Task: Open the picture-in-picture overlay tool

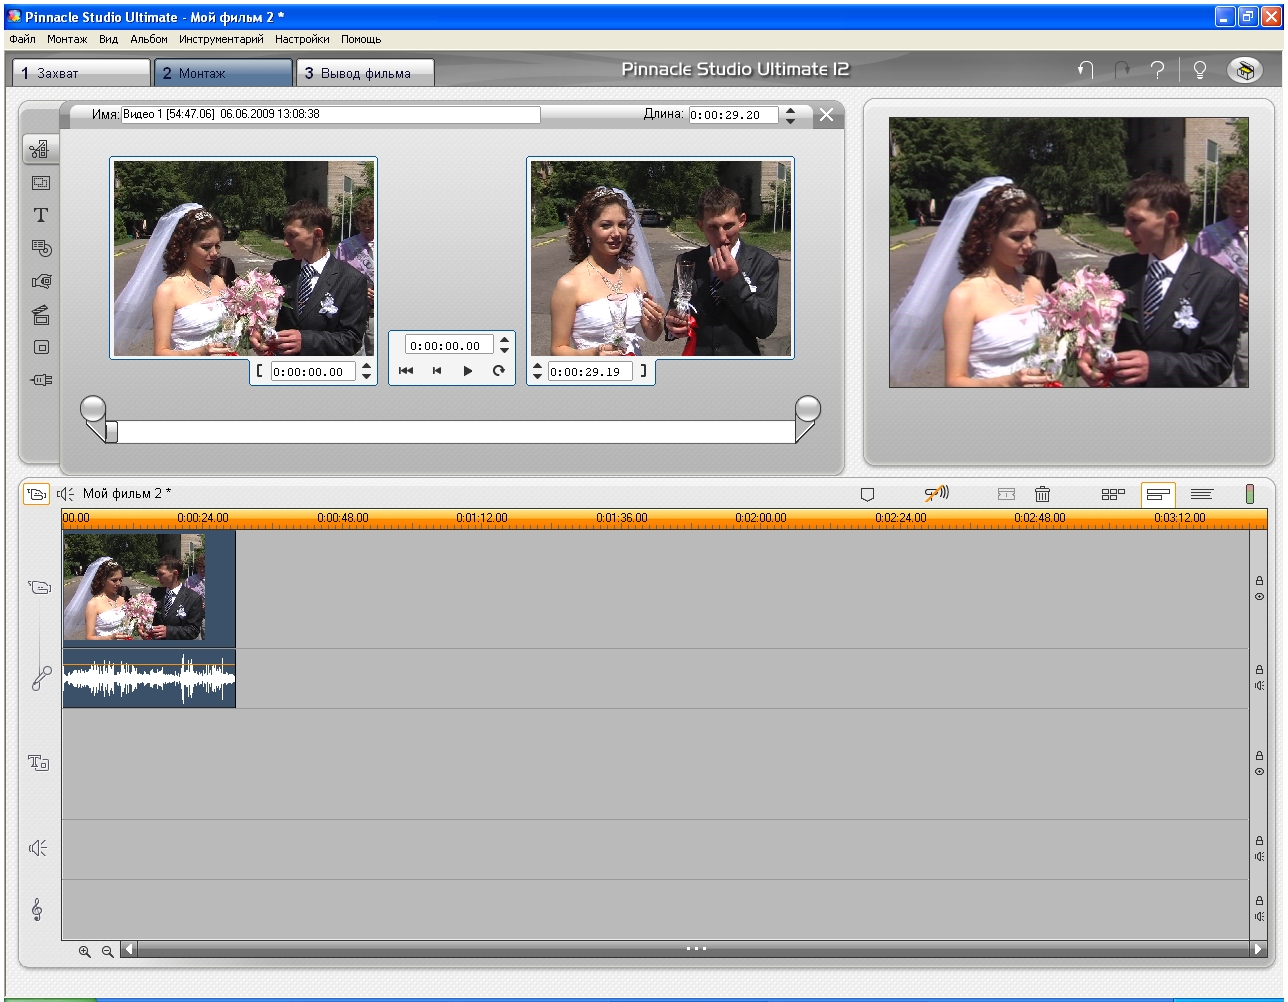Action: 40,183
